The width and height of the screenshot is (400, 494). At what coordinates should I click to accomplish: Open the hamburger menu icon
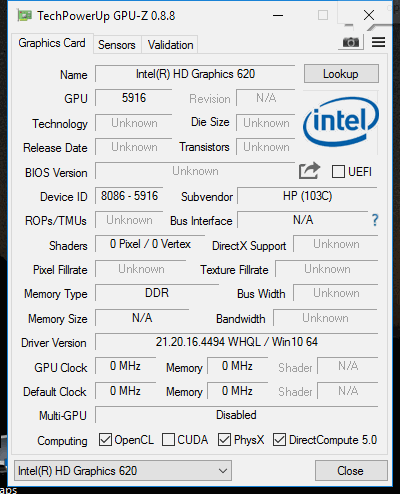tap(378, 42)
